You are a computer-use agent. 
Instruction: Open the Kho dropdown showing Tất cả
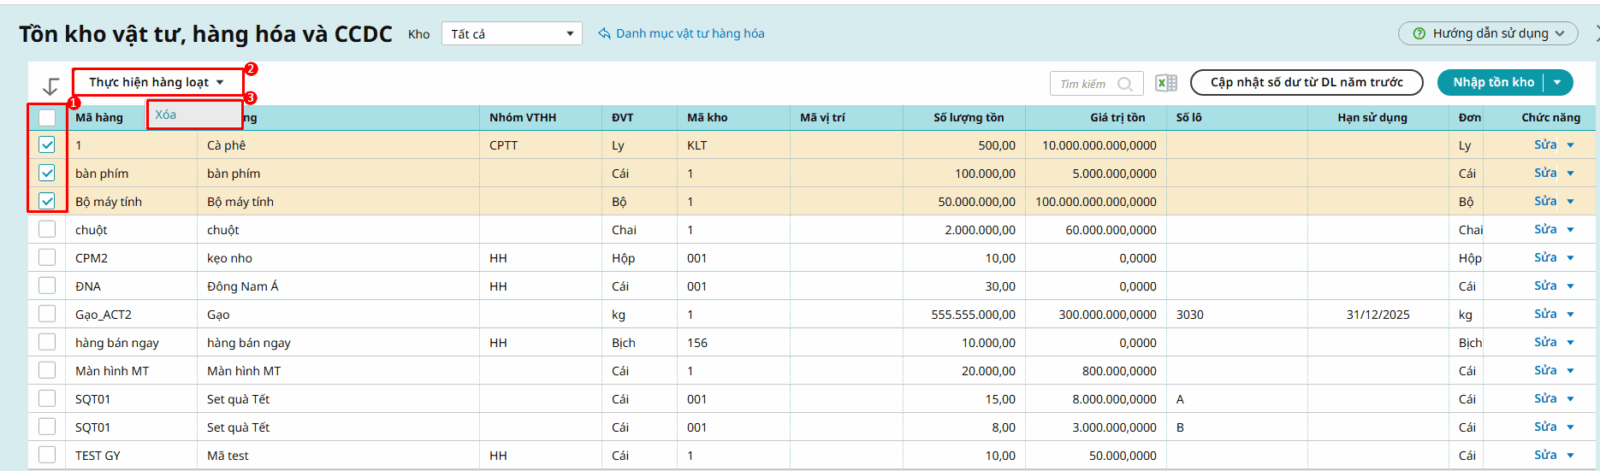(x=511, y=34)
